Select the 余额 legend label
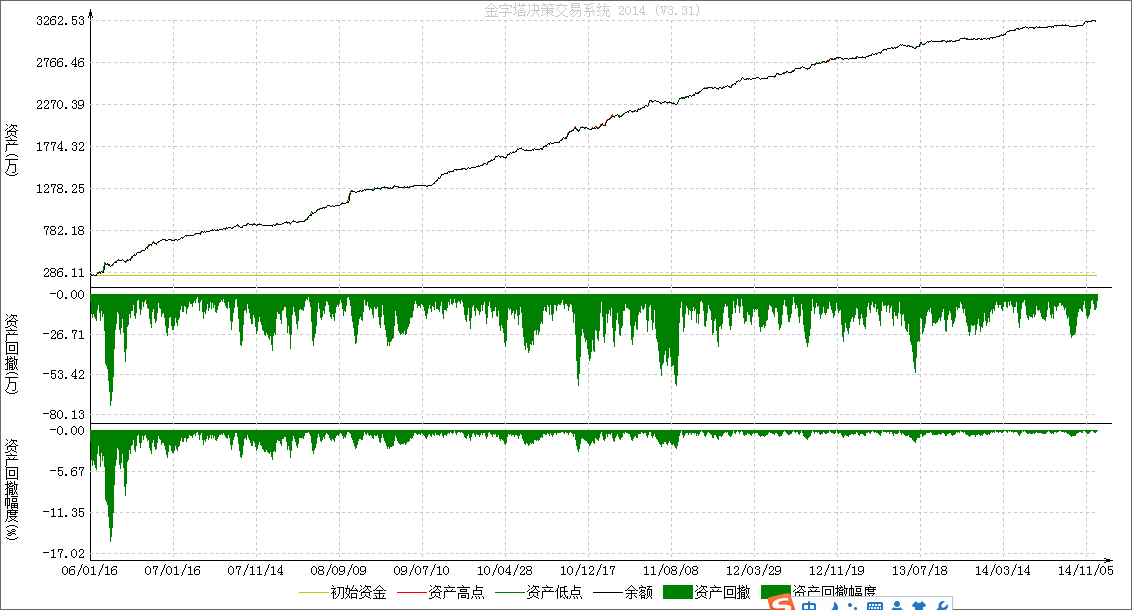Screen dimensions: 1132x610 pos(639,592)
